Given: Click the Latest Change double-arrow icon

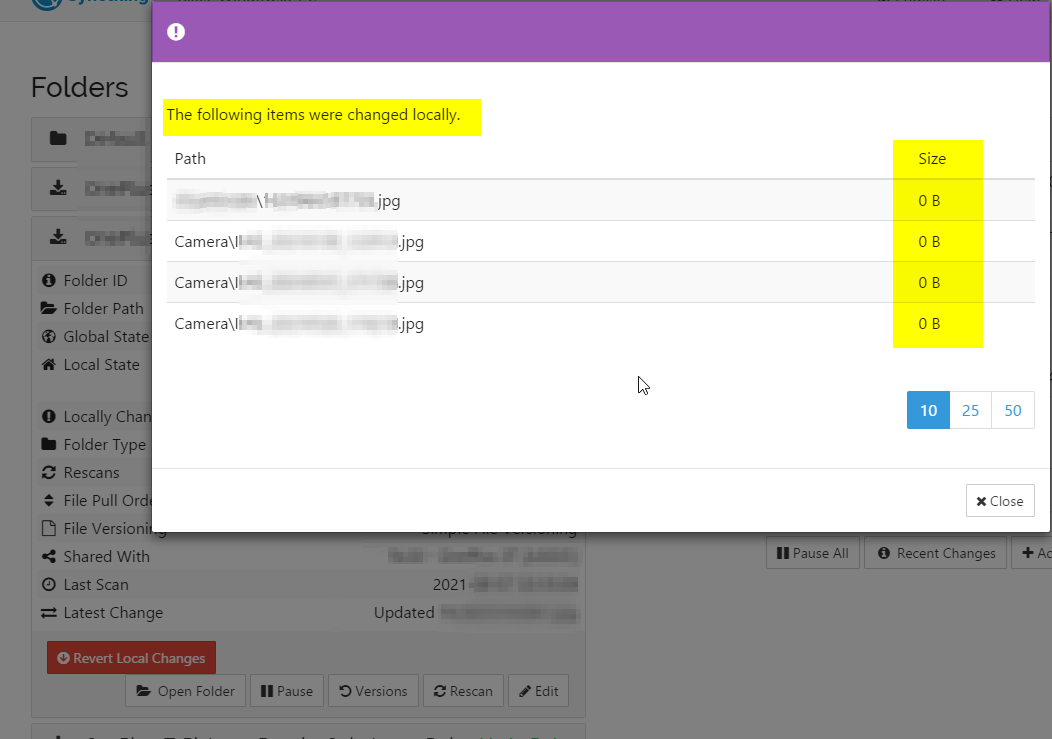Looking at the screenshot, I should pos(49,612).
